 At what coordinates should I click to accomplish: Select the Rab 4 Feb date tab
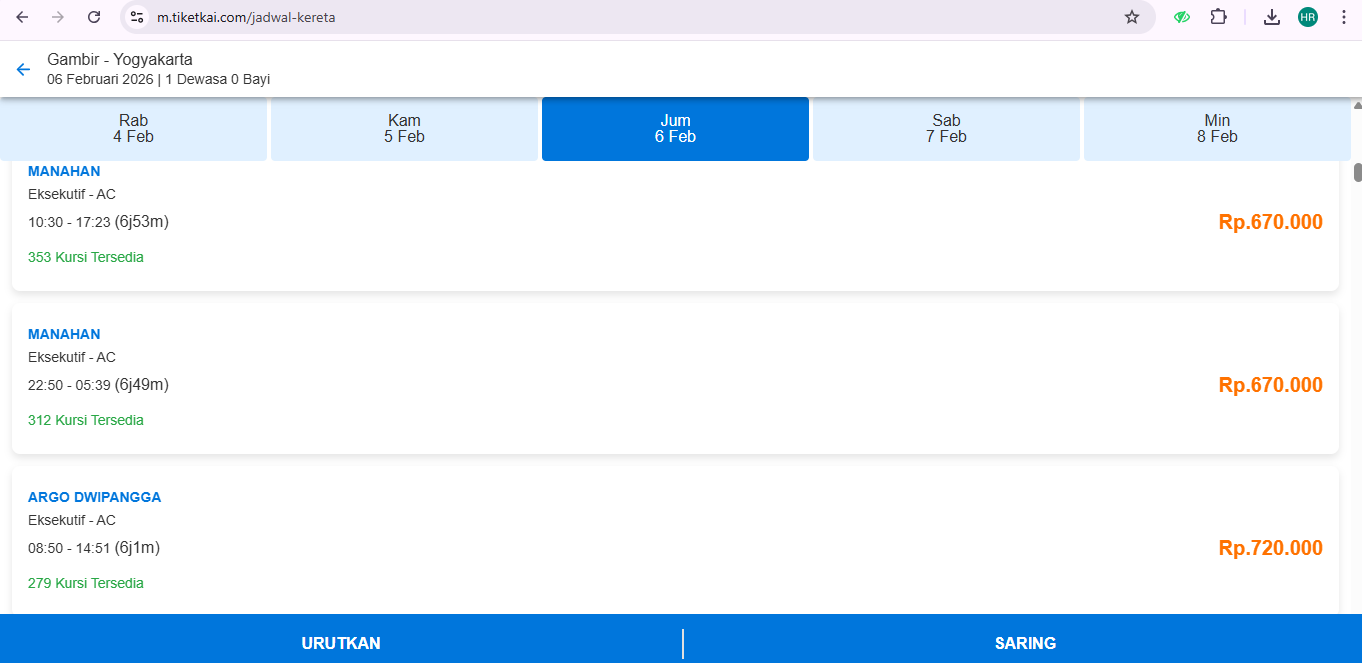pyautogui.click(x=133, y=129)
